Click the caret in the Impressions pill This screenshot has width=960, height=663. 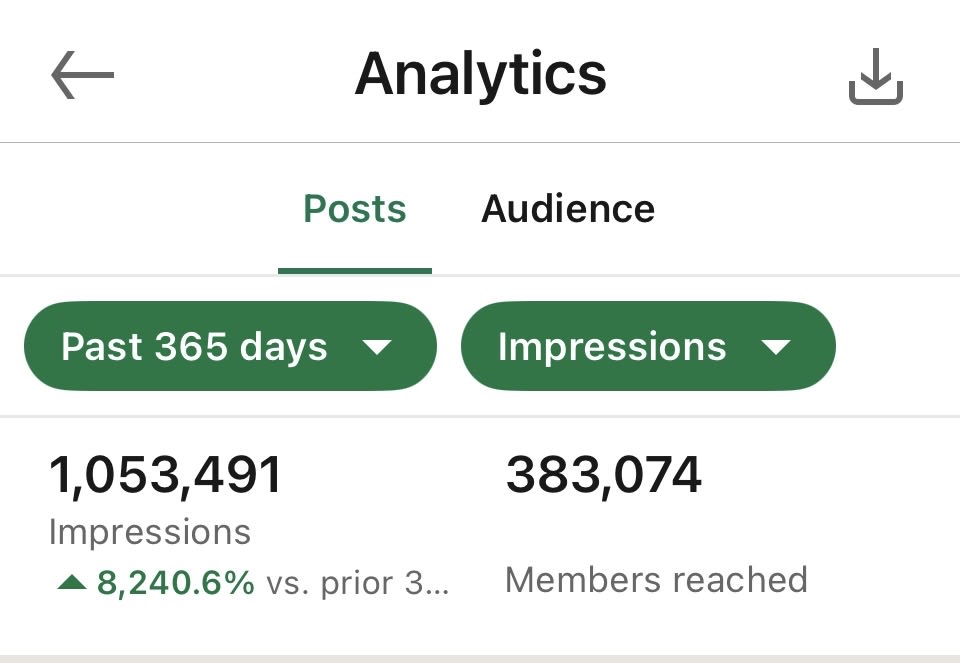[776, 348]
